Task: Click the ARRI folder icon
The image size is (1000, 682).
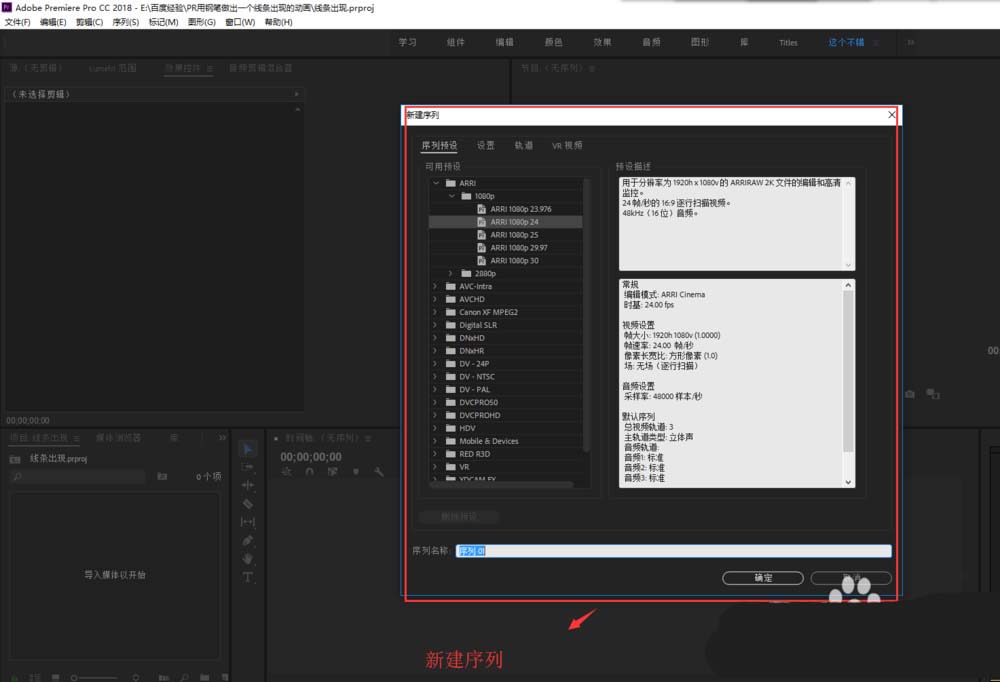Action: click(x=451, y=183)
